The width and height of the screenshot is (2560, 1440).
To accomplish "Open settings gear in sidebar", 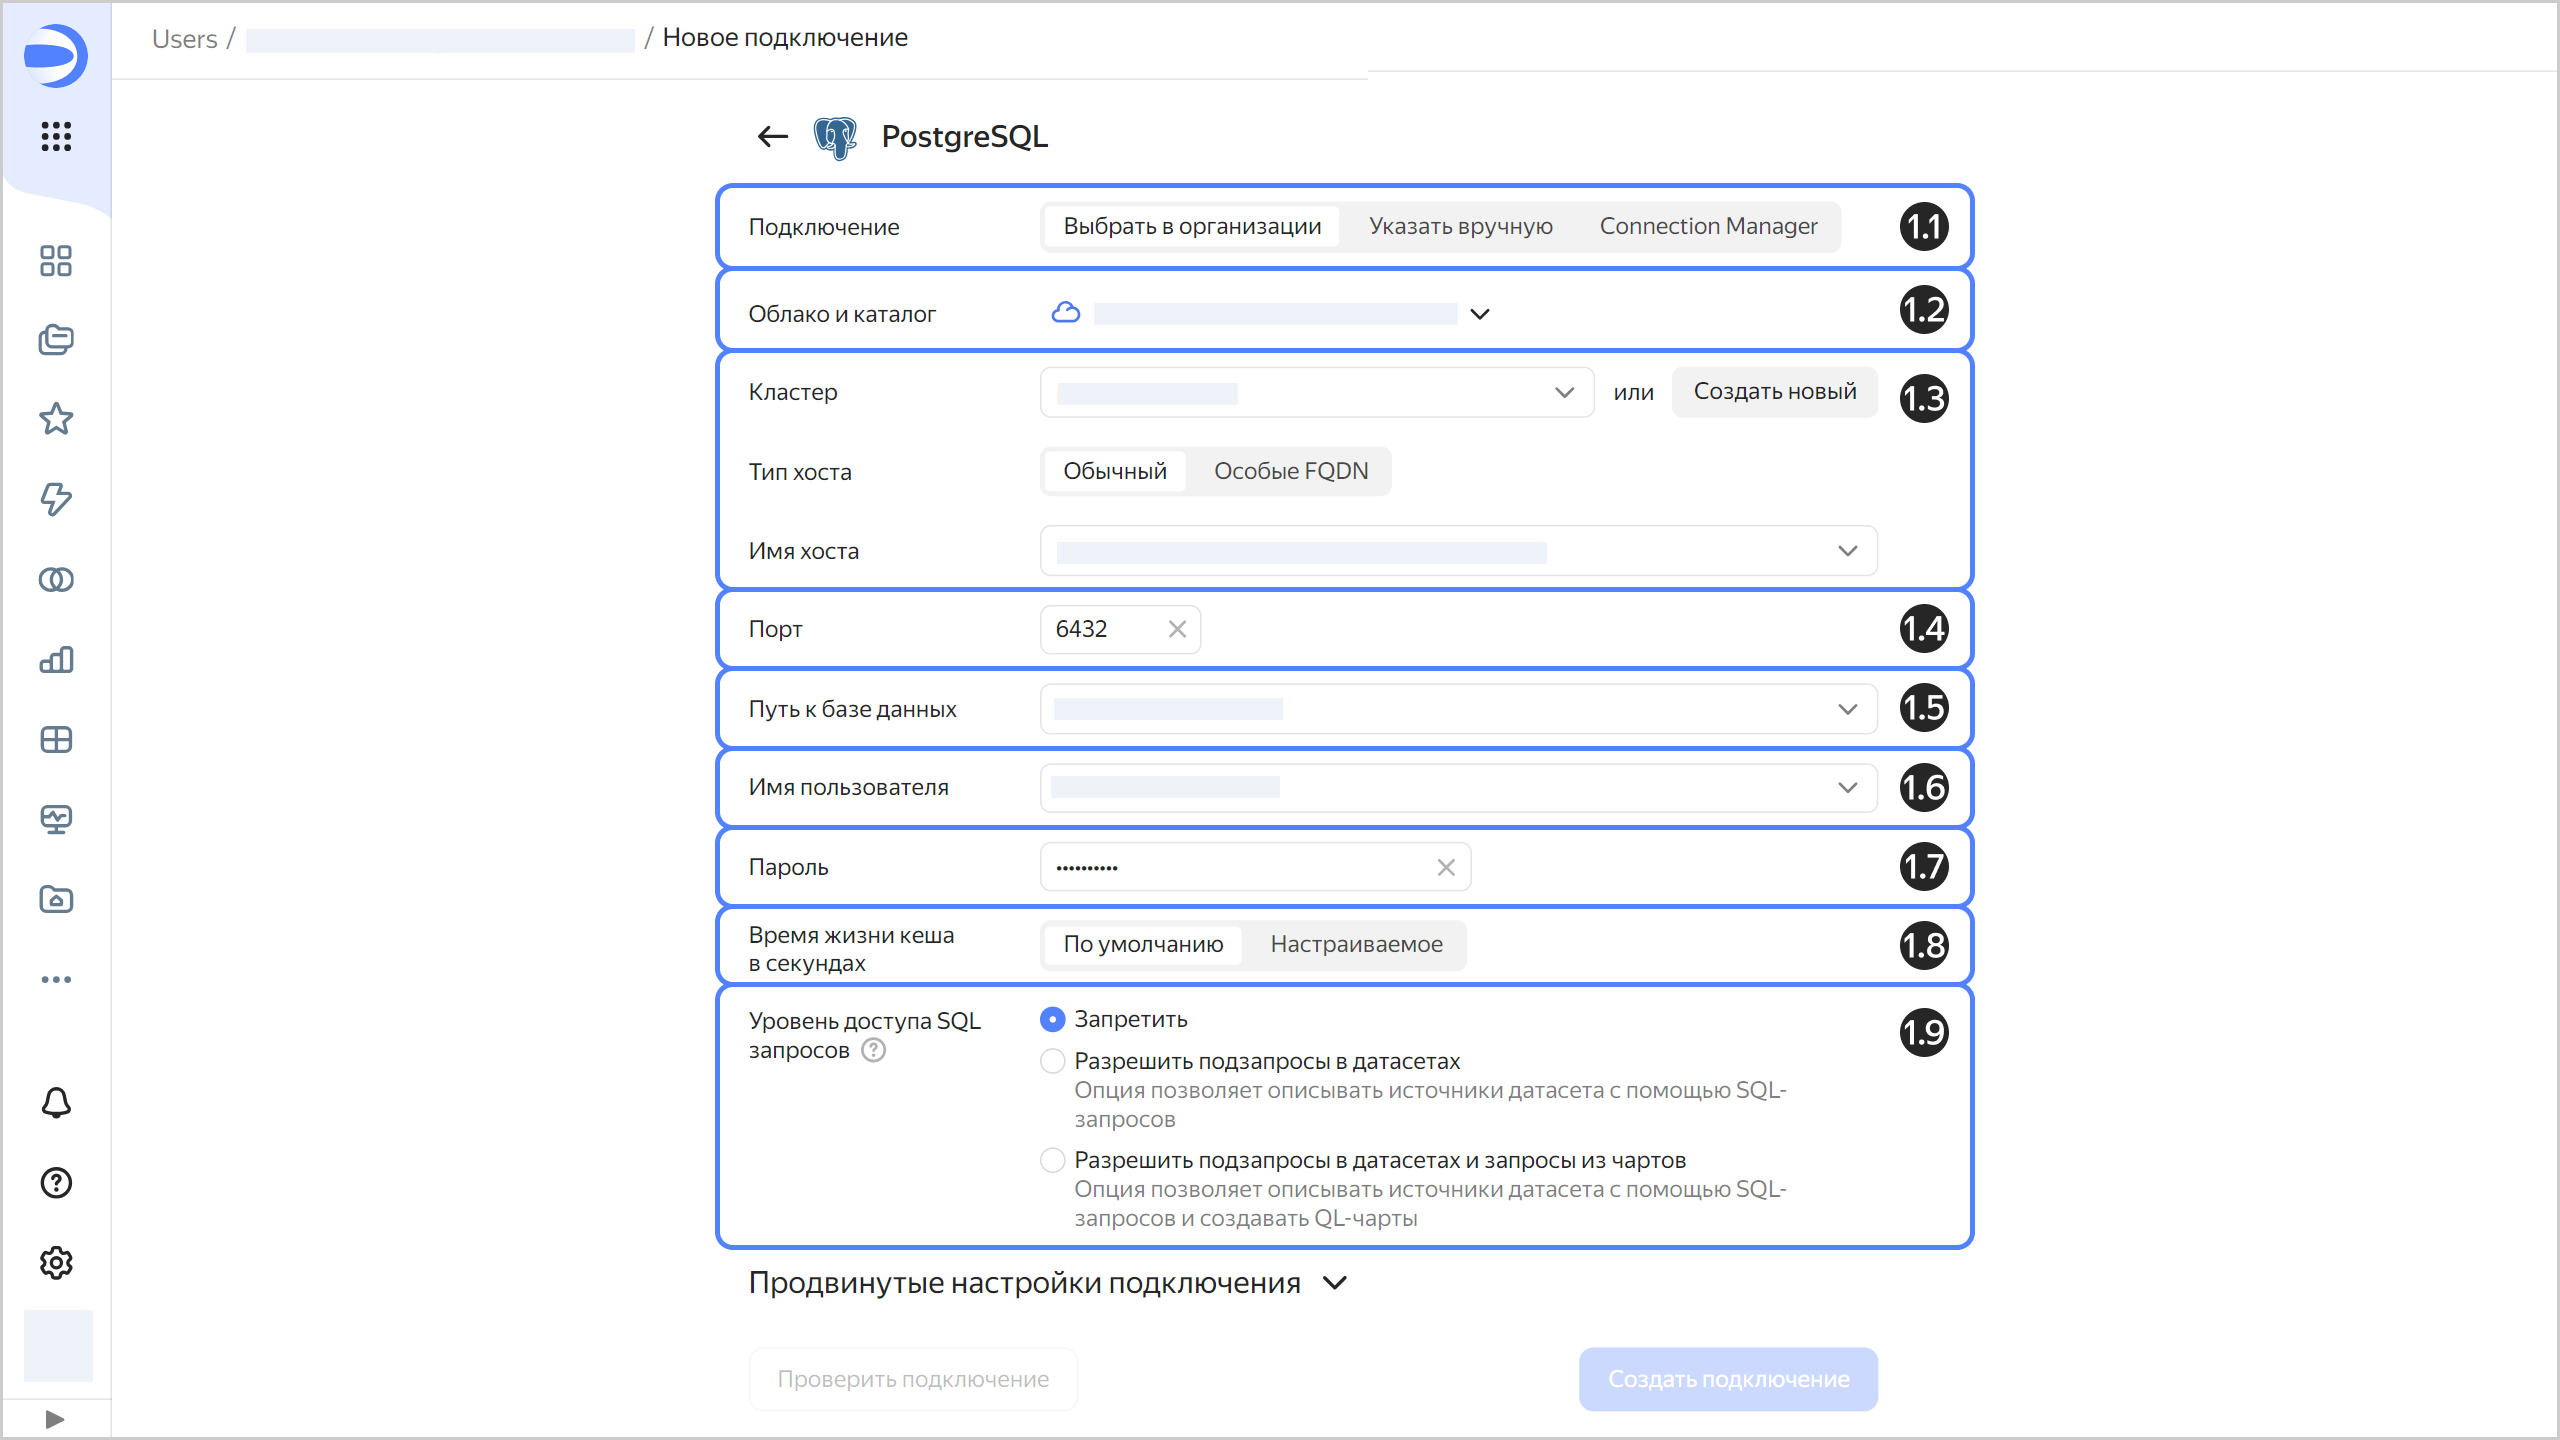I will (56, 1263).
